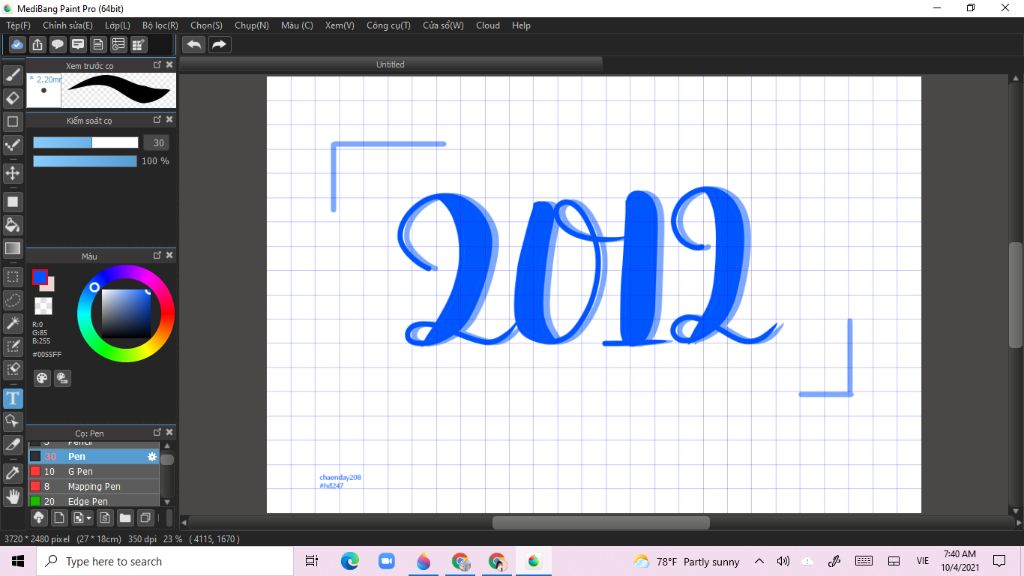Image resolution: width=1024 pixels, height=576 pixels.
Task: Close the Xem trước cọ panel
Action: tap(170, 65)
